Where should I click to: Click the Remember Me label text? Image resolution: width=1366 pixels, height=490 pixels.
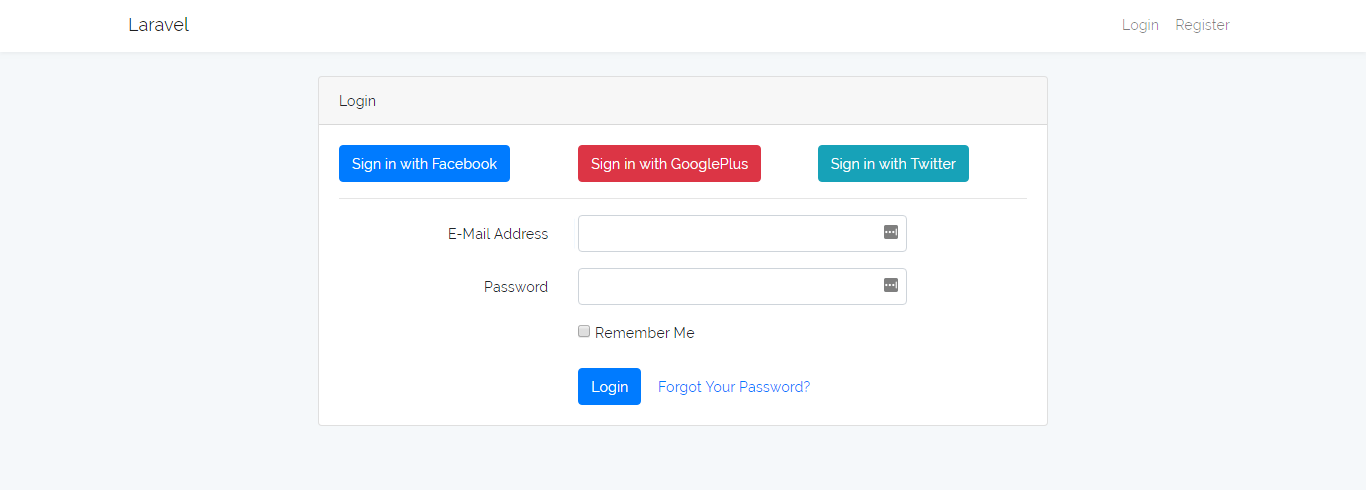click(644, 333)
